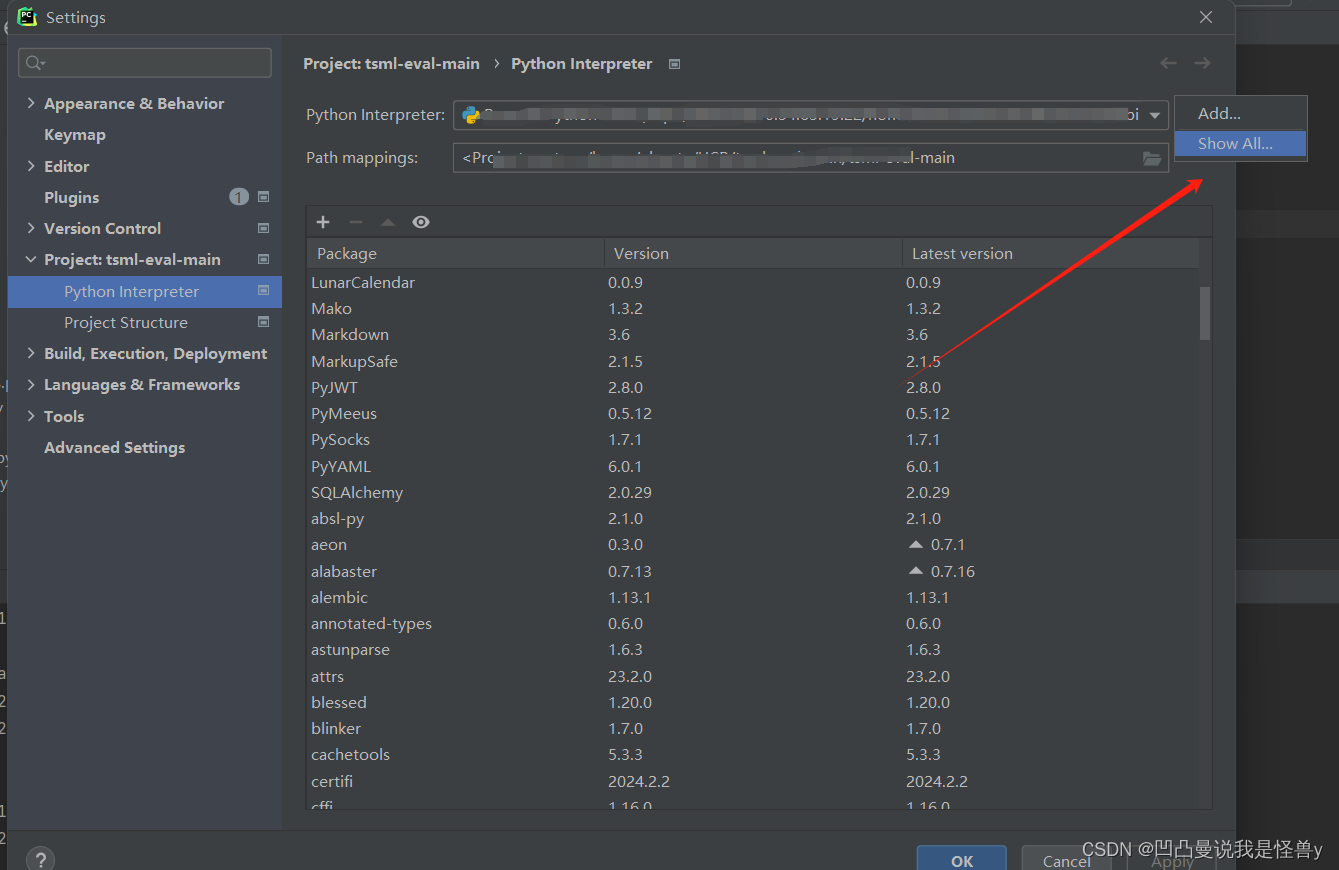1339x870 pixels.
Task: Select the annotated-types package row
Action: coord(753,623)
